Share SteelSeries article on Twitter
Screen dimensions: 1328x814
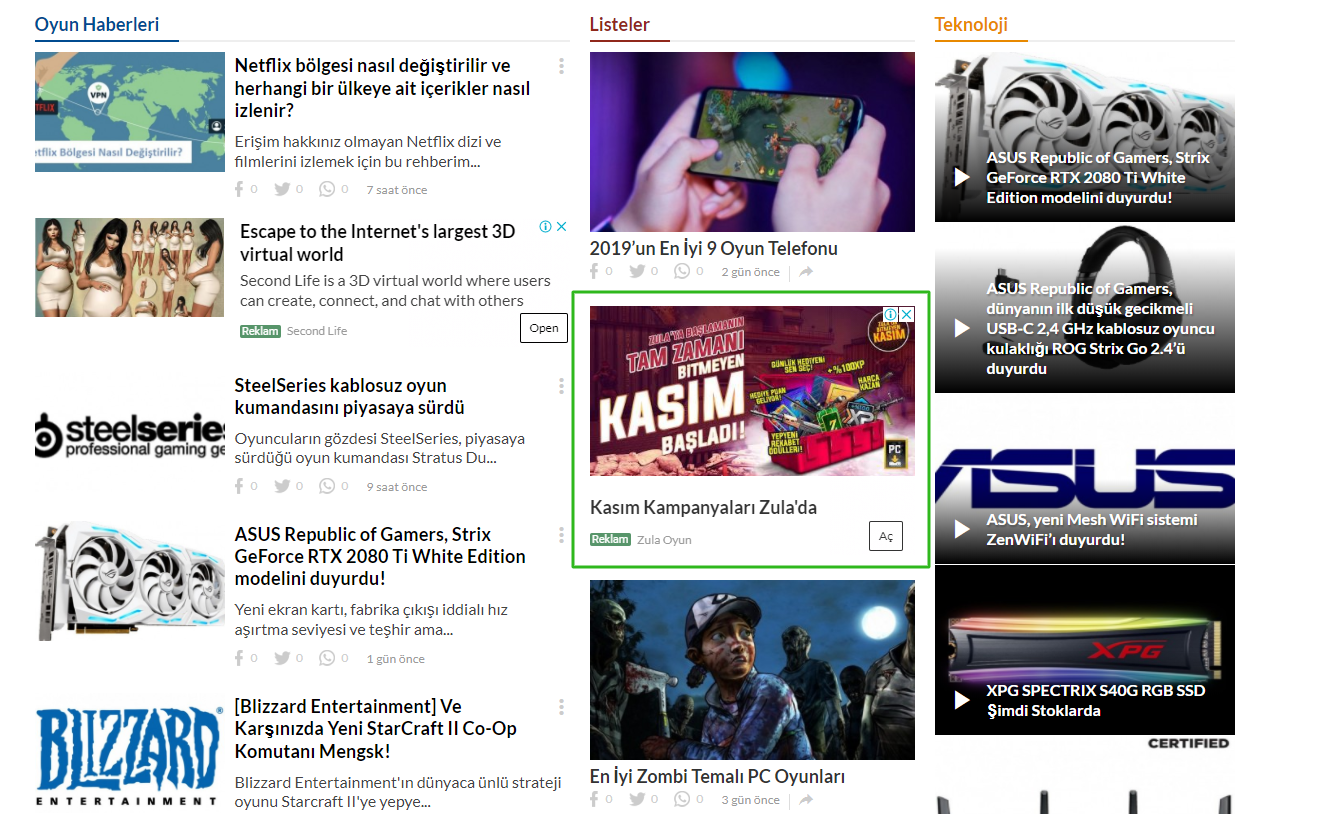coord(282,486)
